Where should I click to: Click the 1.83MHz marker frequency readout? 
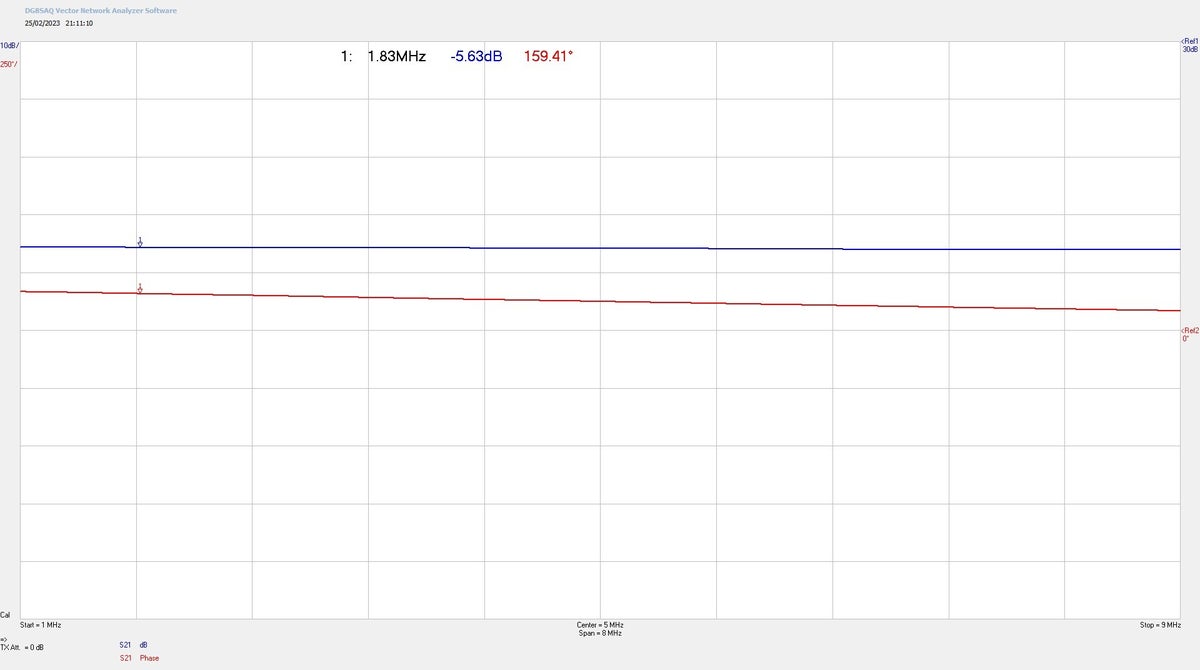point(396,56)
